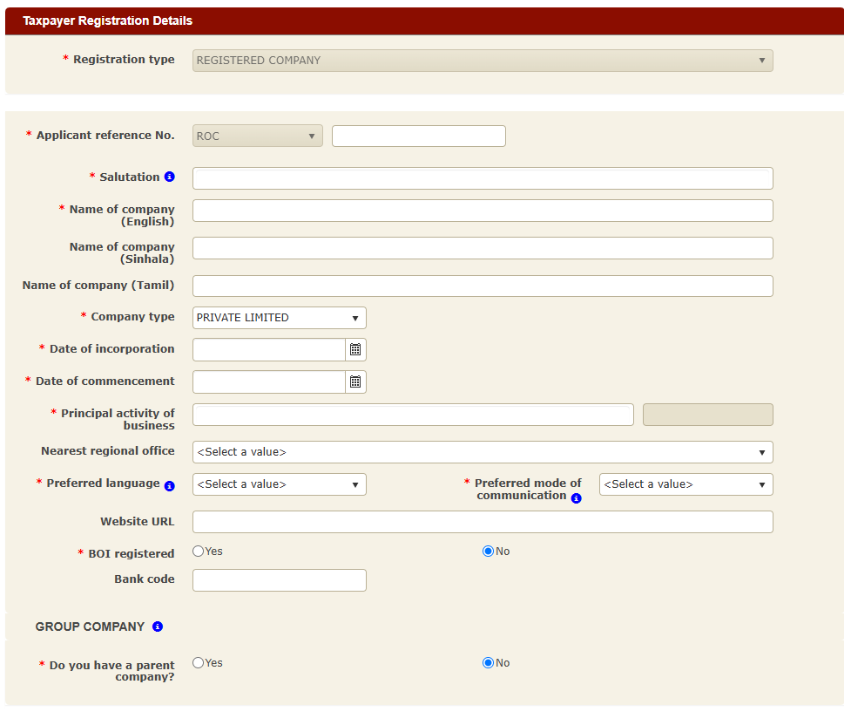
Task: Click the Bank code input field
Action: 279,580
